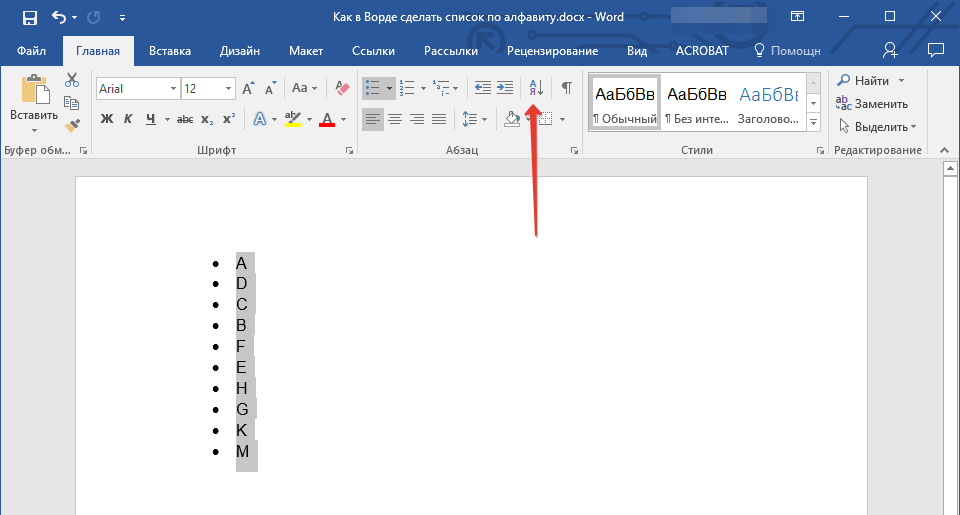This screenshot has width=960, height=515.
Task: Clear all formatting with the eraser icon
Action: [342, 88]
